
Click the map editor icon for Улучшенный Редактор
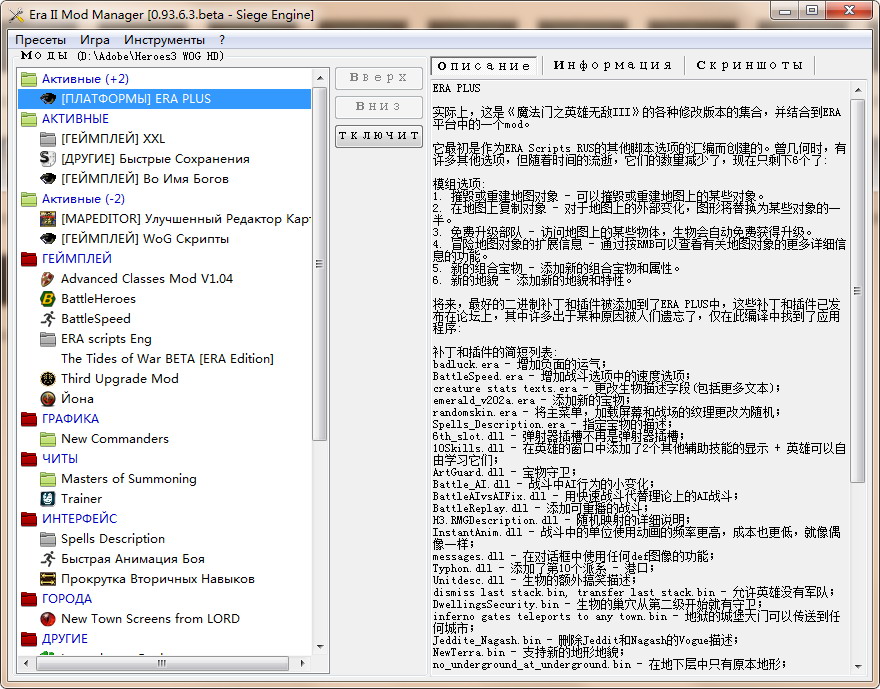point(48,219)
